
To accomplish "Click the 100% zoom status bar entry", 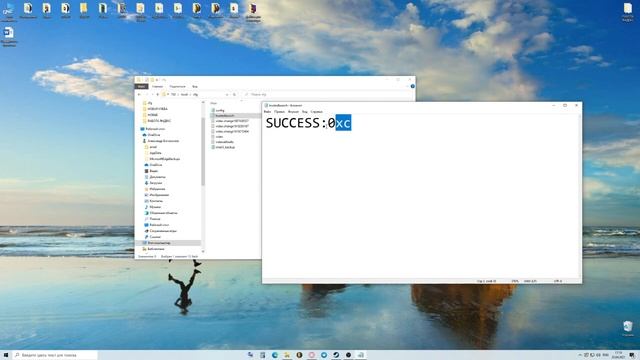I will 515,281.
